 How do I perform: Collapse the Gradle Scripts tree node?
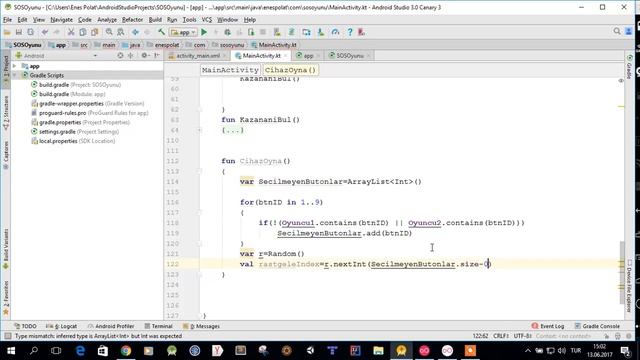(x=15, y=75)
